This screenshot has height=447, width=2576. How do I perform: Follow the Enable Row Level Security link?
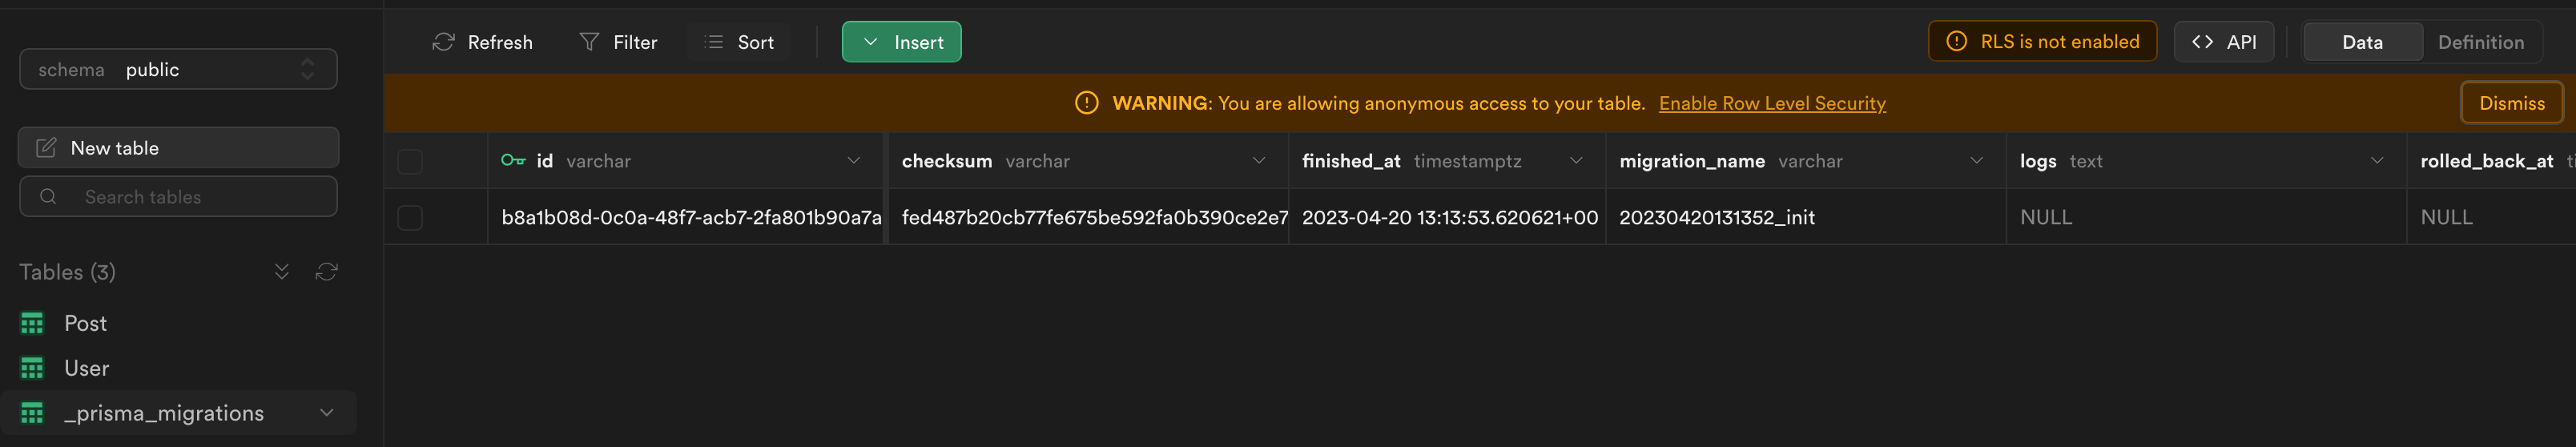pyautogui.click(x=1772, y=103)
